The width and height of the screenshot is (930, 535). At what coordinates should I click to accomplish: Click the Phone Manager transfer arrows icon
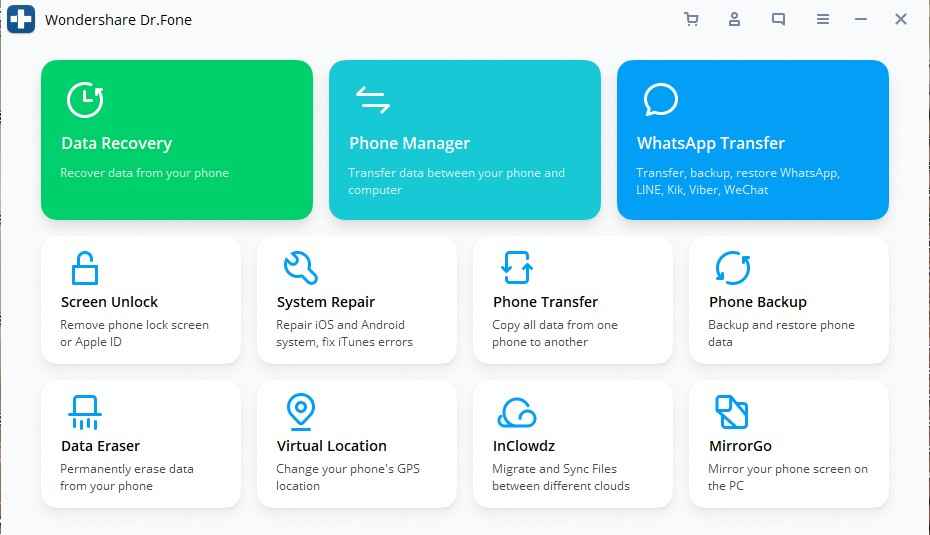pos(372,100)
